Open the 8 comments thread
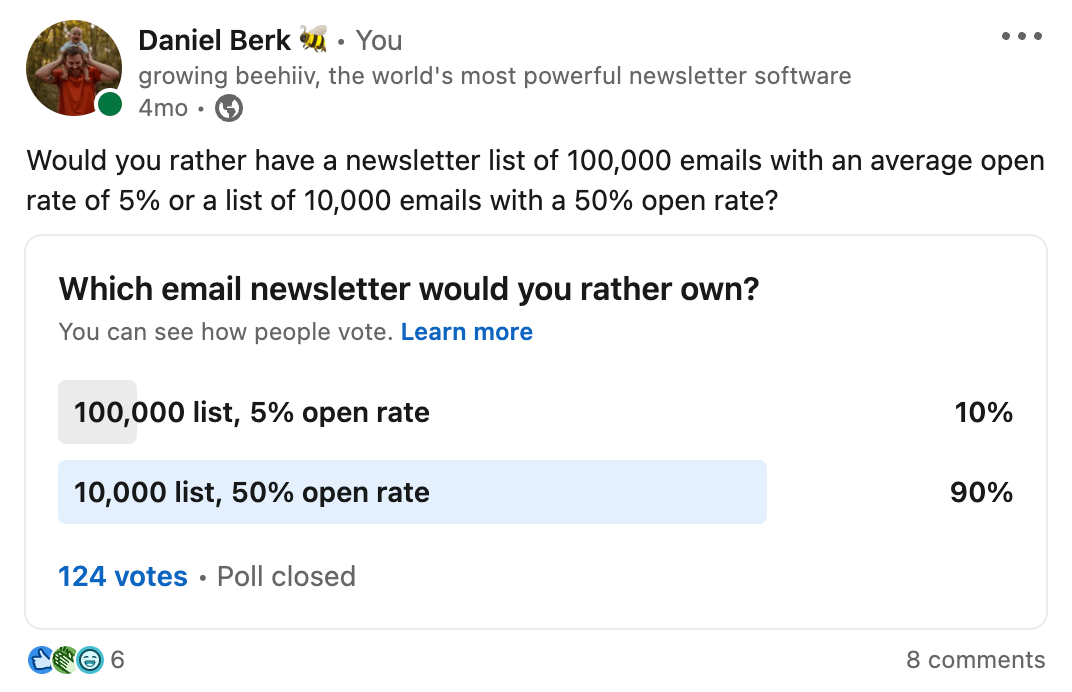 (x=975, y=660)
